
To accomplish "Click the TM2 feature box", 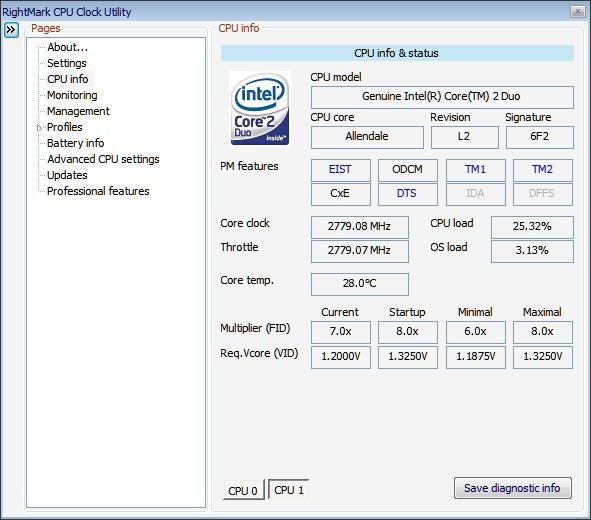I will coord(543,170).
